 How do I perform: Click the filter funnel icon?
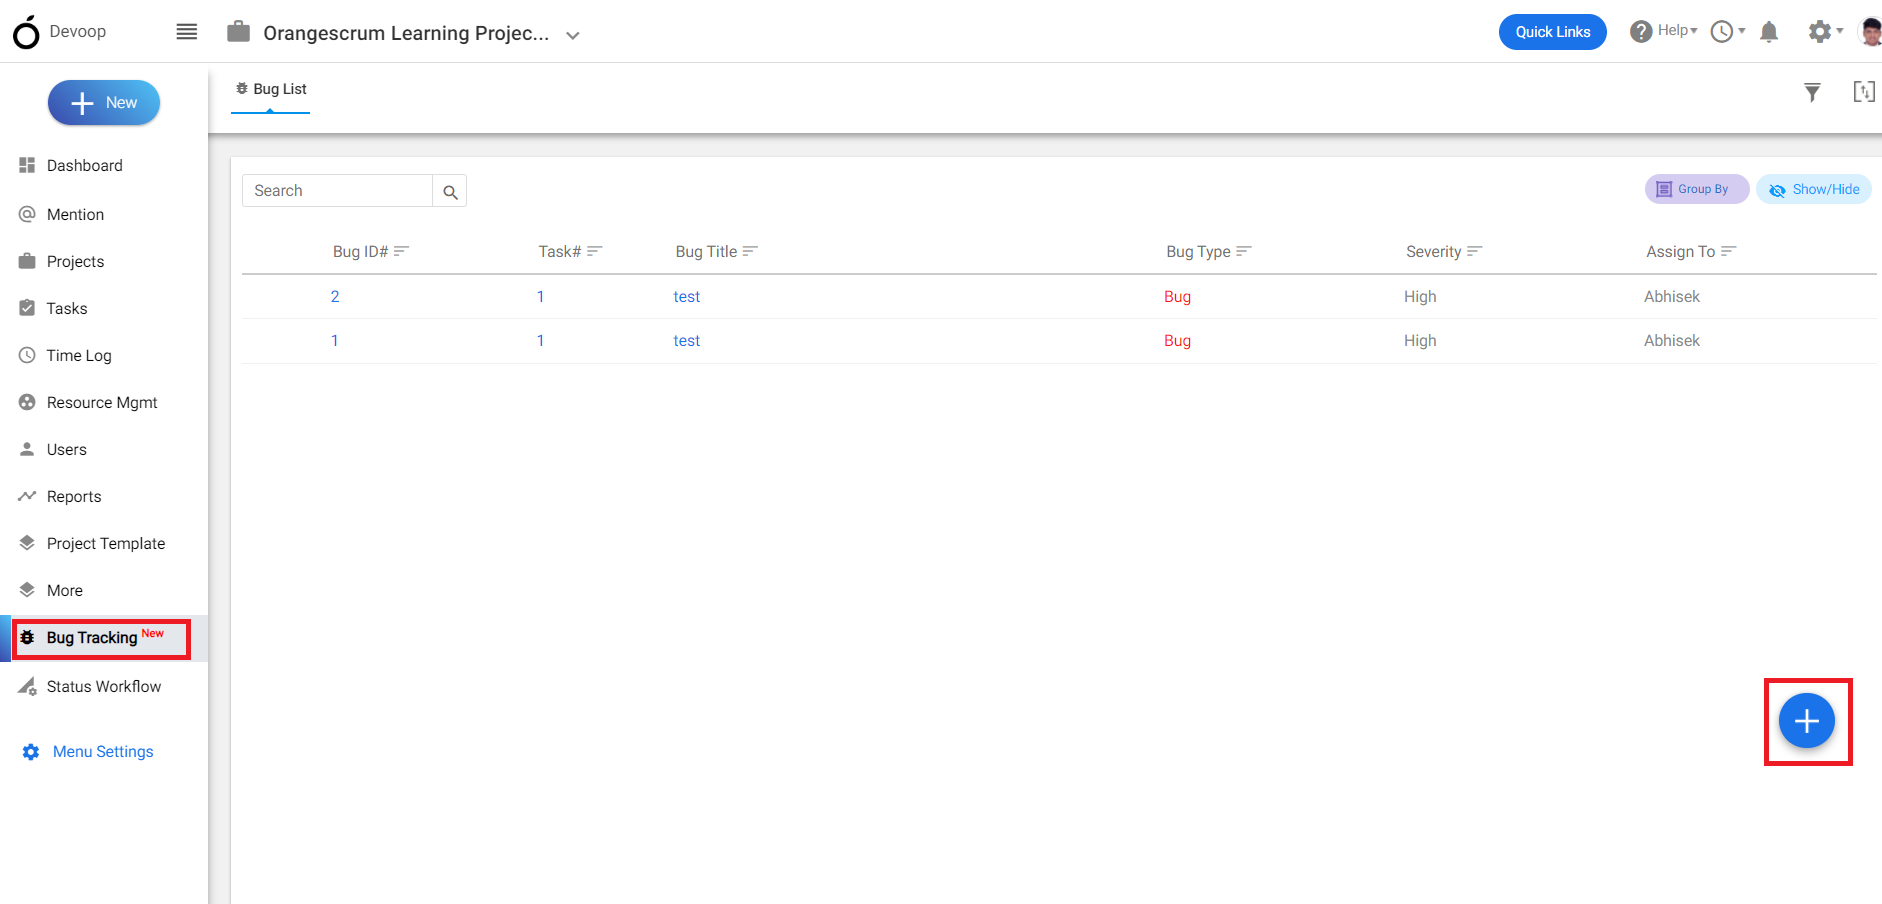pos(1812,93)
